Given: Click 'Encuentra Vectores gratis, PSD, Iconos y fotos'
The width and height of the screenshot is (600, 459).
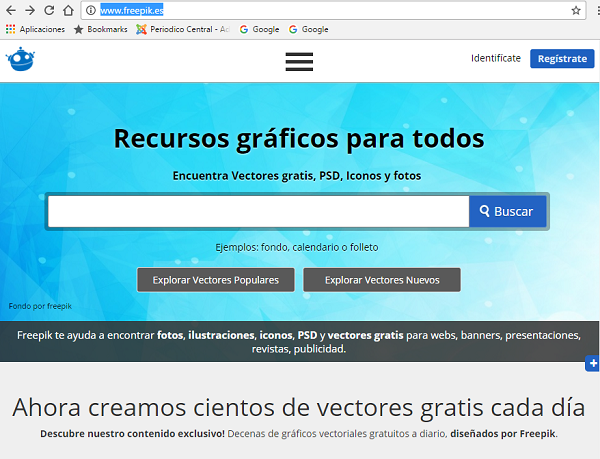Looking at the screenshot, I should pyautogui.click(x=297, y=176).
